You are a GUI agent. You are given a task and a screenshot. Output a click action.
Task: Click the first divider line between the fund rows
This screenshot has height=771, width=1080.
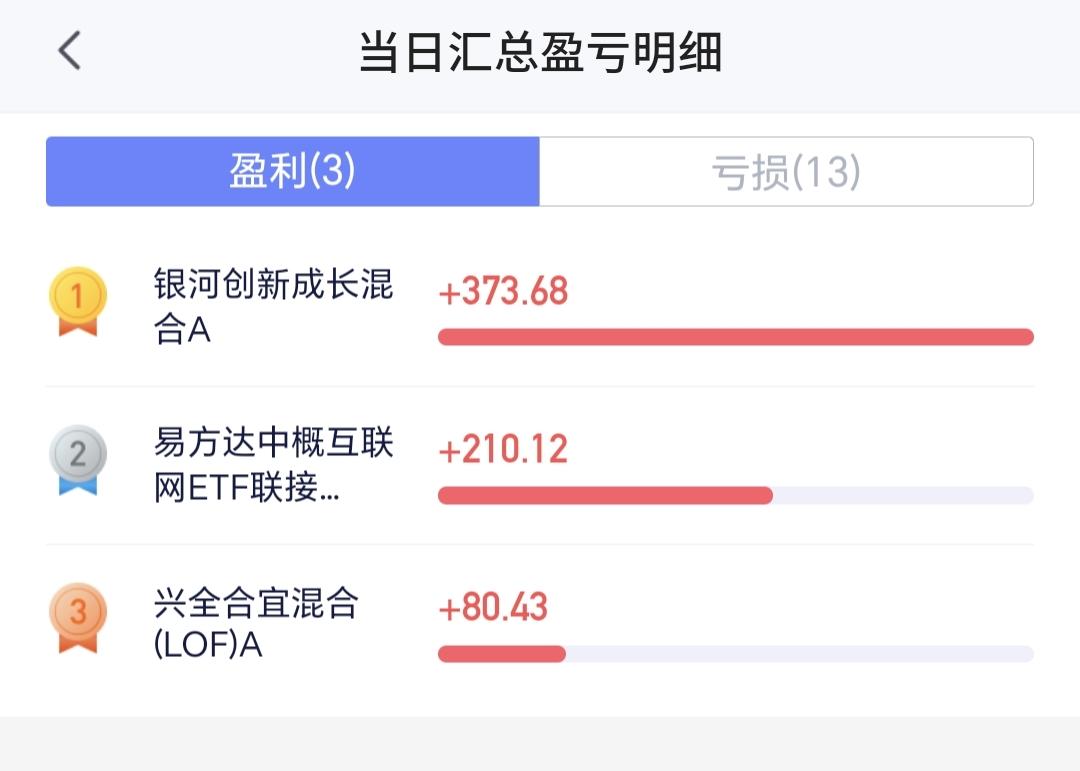click(x=540, y=387)
